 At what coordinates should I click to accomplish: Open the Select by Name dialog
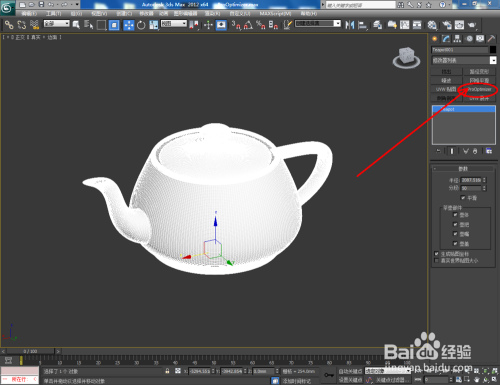88,25
